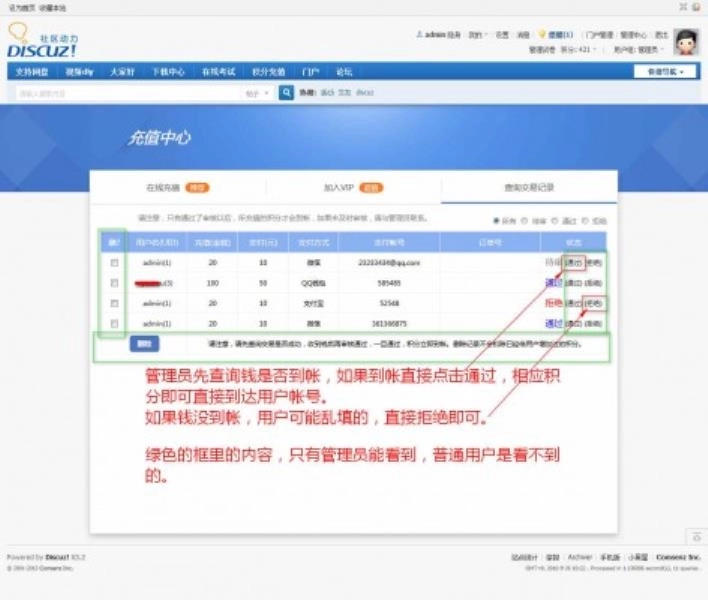
Task: Click the 手机版 footer link
Action: pyautogui.click(x=610, y=557)
